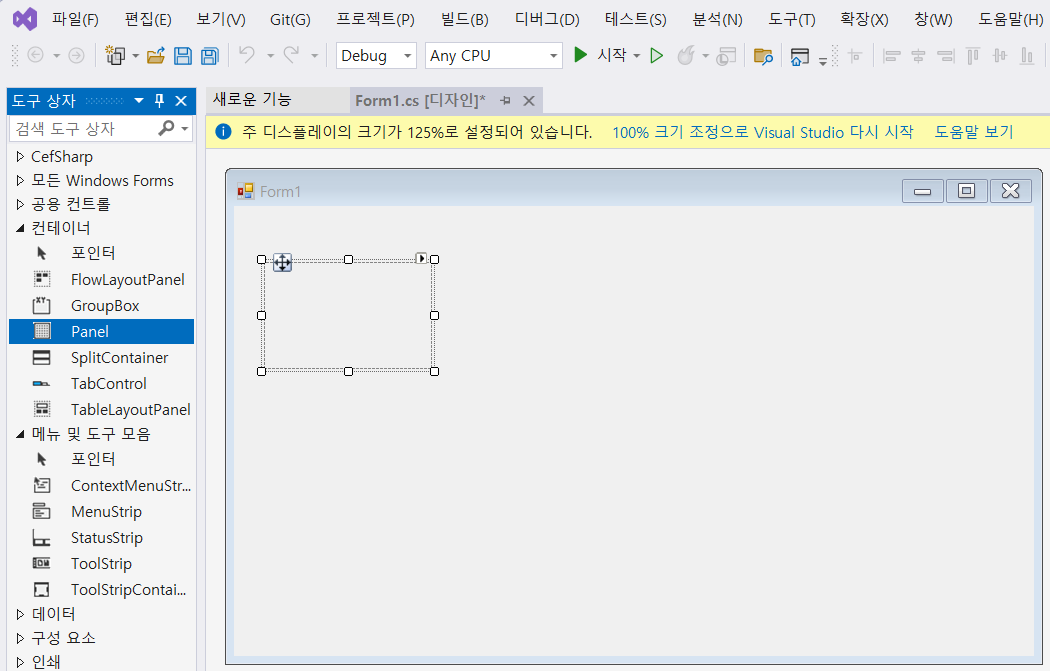Switch to the 새로운 기능 tab
1050x671 pixels.
252,100
